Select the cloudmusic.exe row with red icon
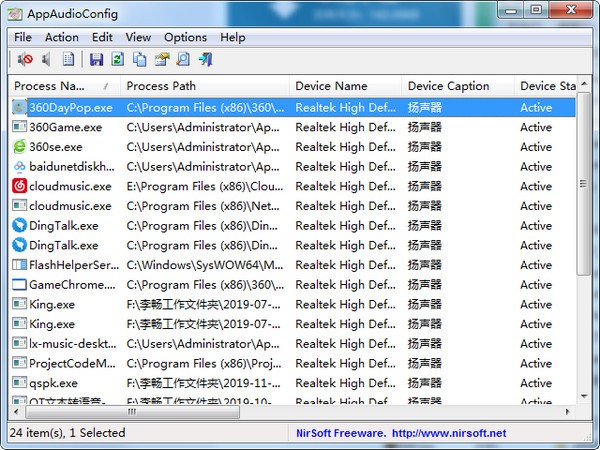 tap(70, 186)
